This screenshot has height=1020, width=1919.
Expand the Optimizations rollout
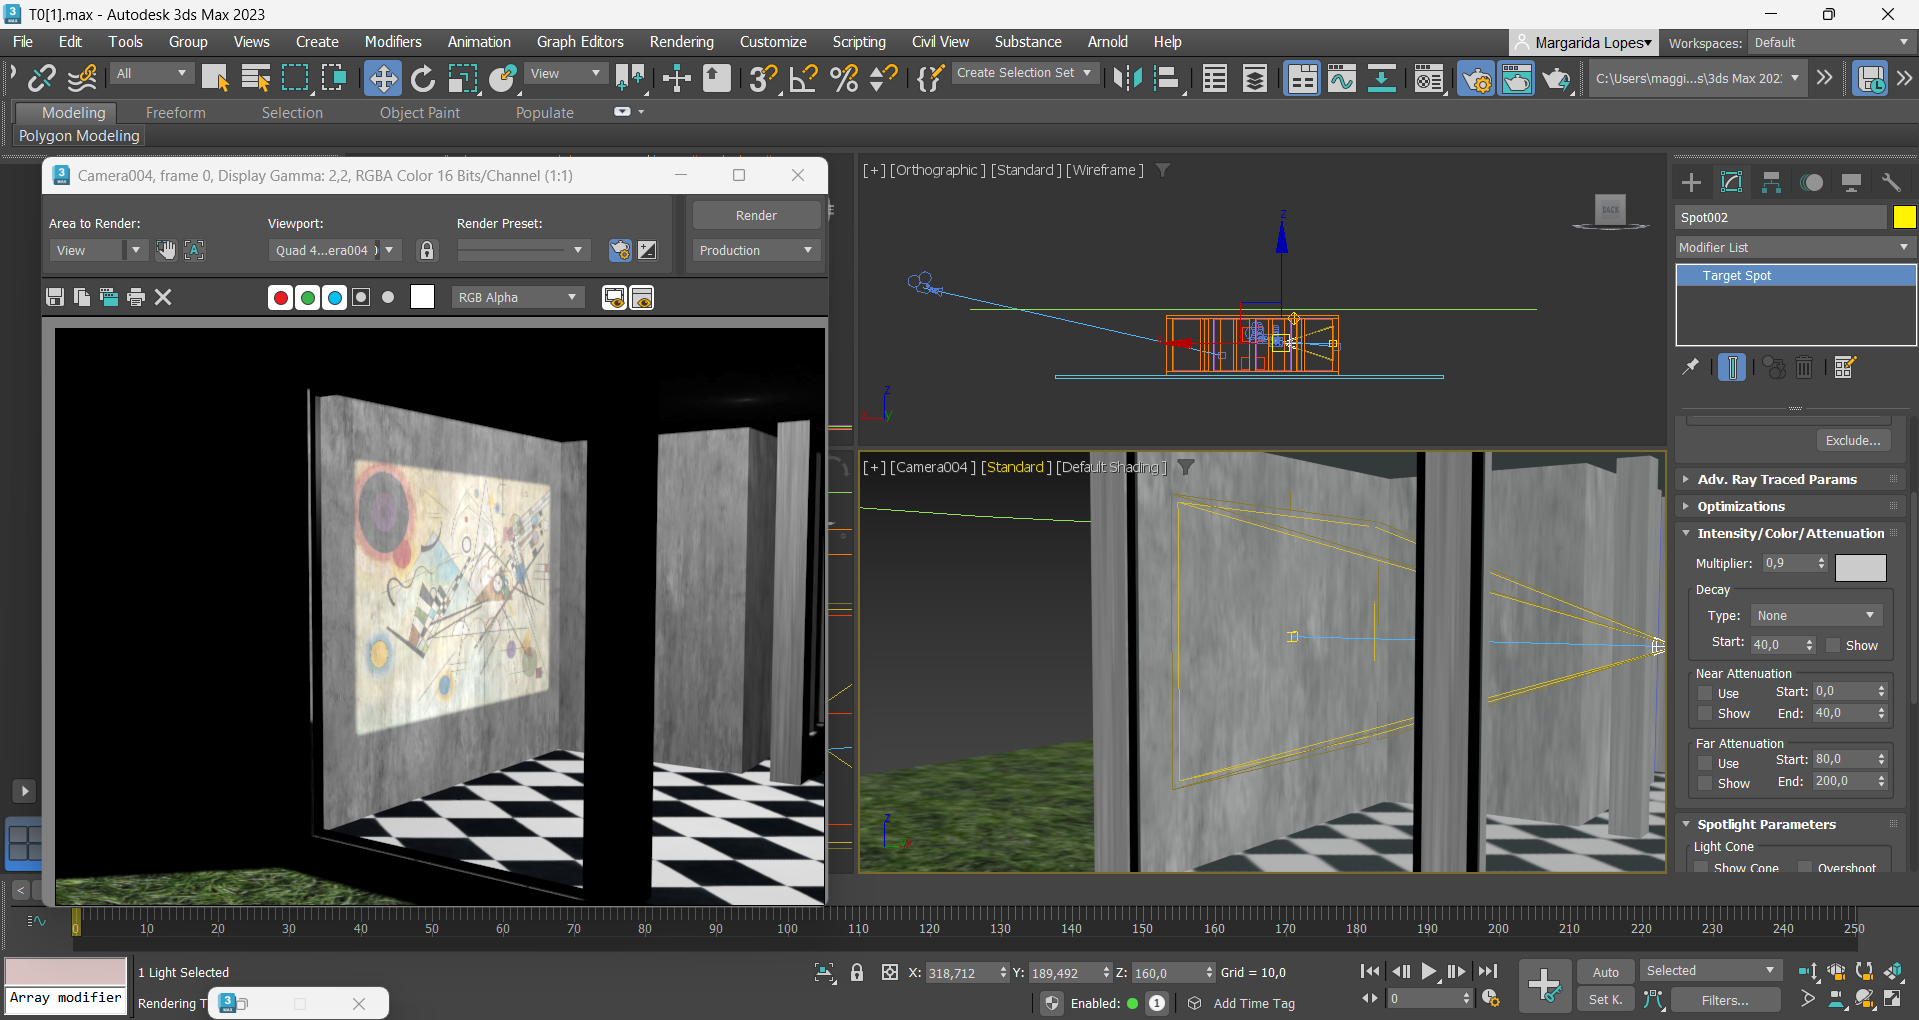(x=1741, y=507)
